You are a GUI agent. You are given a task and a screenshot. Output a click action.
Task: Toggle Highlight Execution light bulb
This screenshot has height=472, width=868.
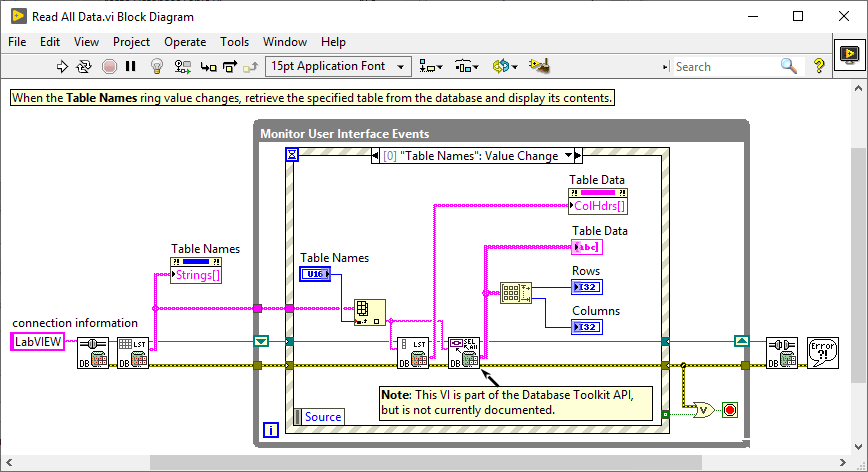156,66
